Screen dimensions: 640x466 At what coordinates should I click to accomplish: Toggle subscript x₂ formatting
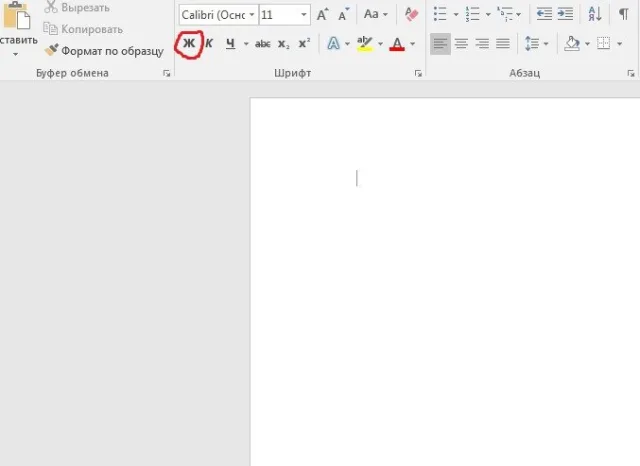[283, 44]
